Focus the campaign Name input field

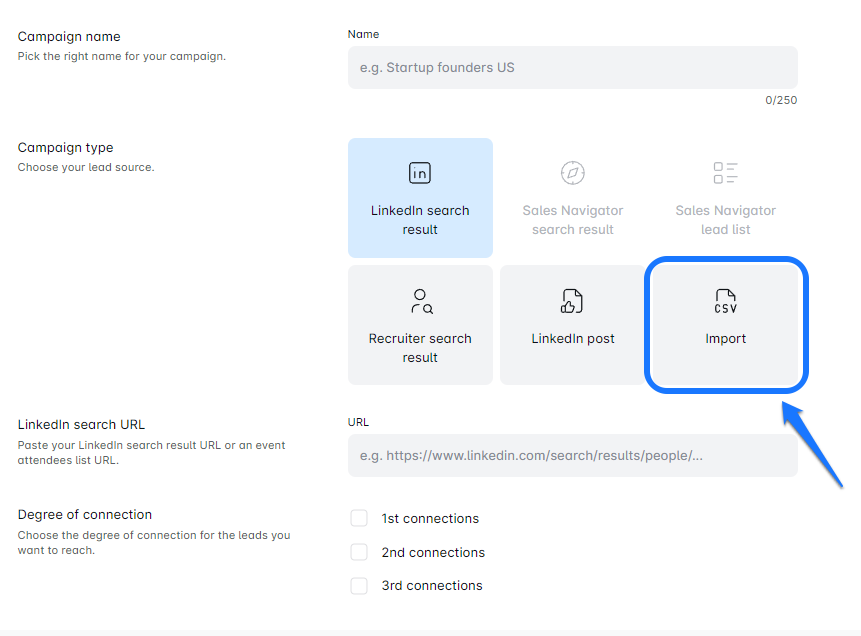(572, 68)
